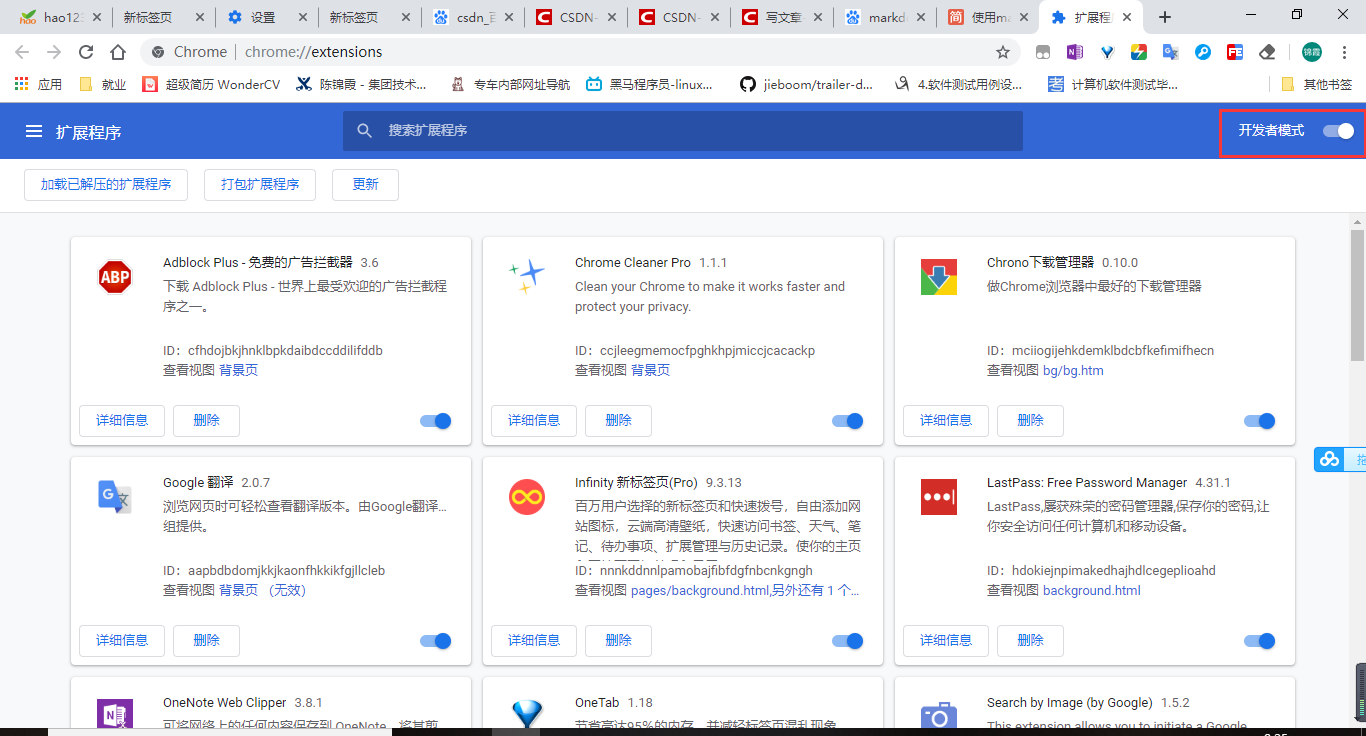Click the 更新 update button
The image size is (1366, 736).
click(x=366, y=185)
